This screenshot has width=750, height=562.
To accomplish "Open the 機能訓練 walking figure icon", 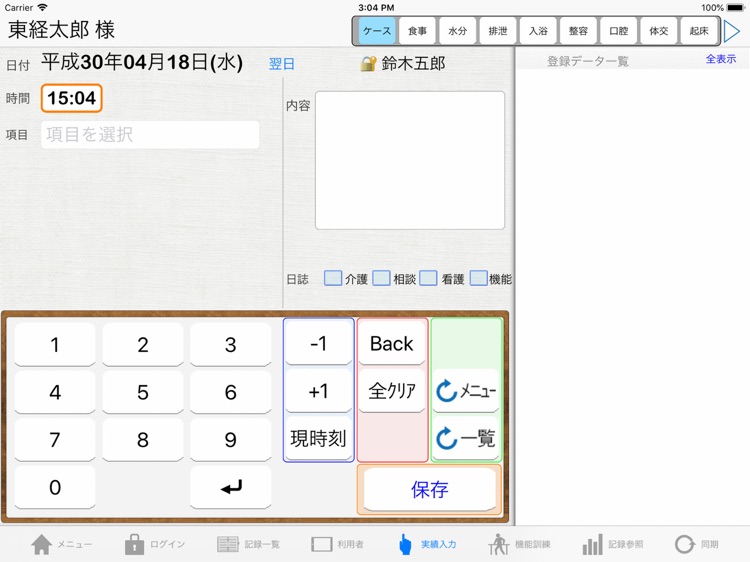I will (x=498, y=544).
